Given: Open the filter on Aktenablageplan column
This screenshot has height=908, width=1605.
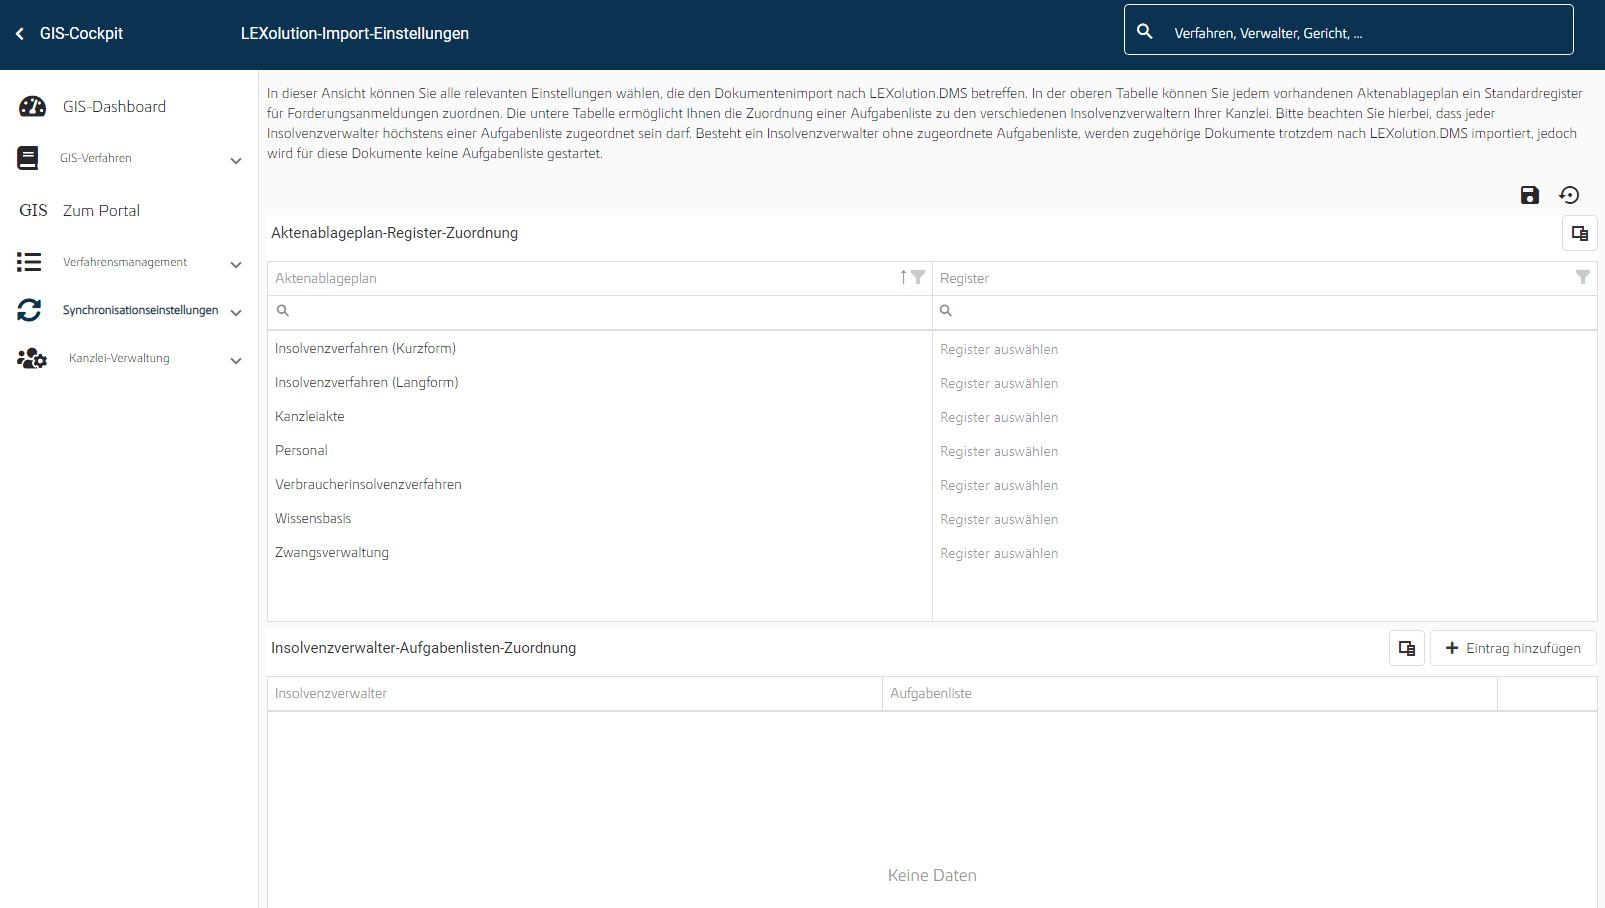Looking at the screenshot, I should click(x=918, y=277).
